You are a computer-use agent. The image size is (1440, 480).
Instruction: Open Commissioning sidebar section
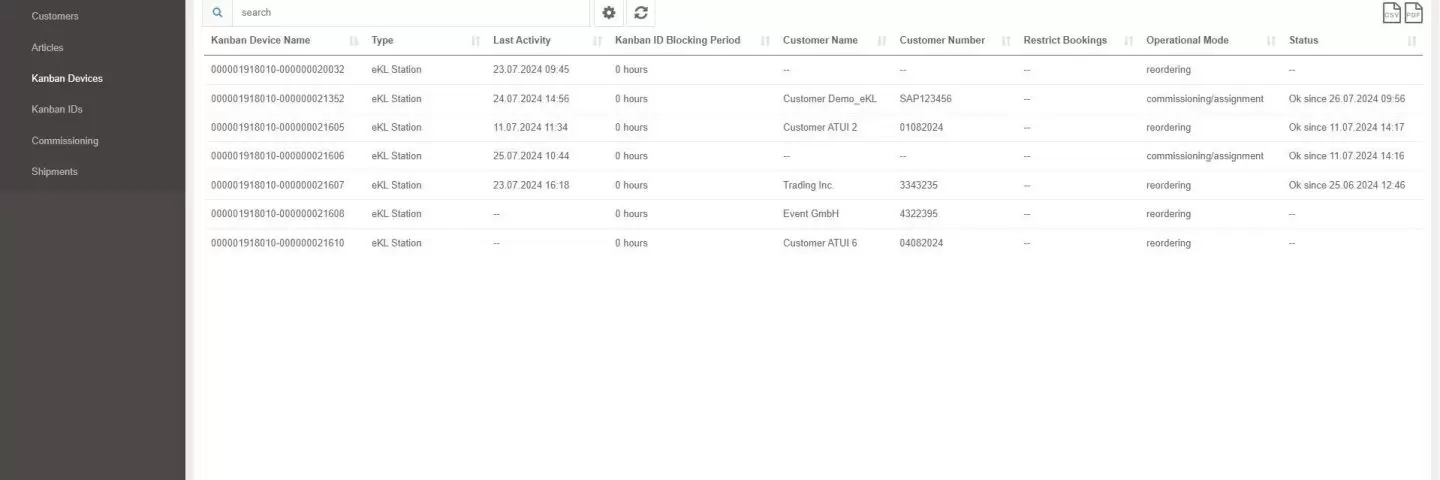point(65,140)
